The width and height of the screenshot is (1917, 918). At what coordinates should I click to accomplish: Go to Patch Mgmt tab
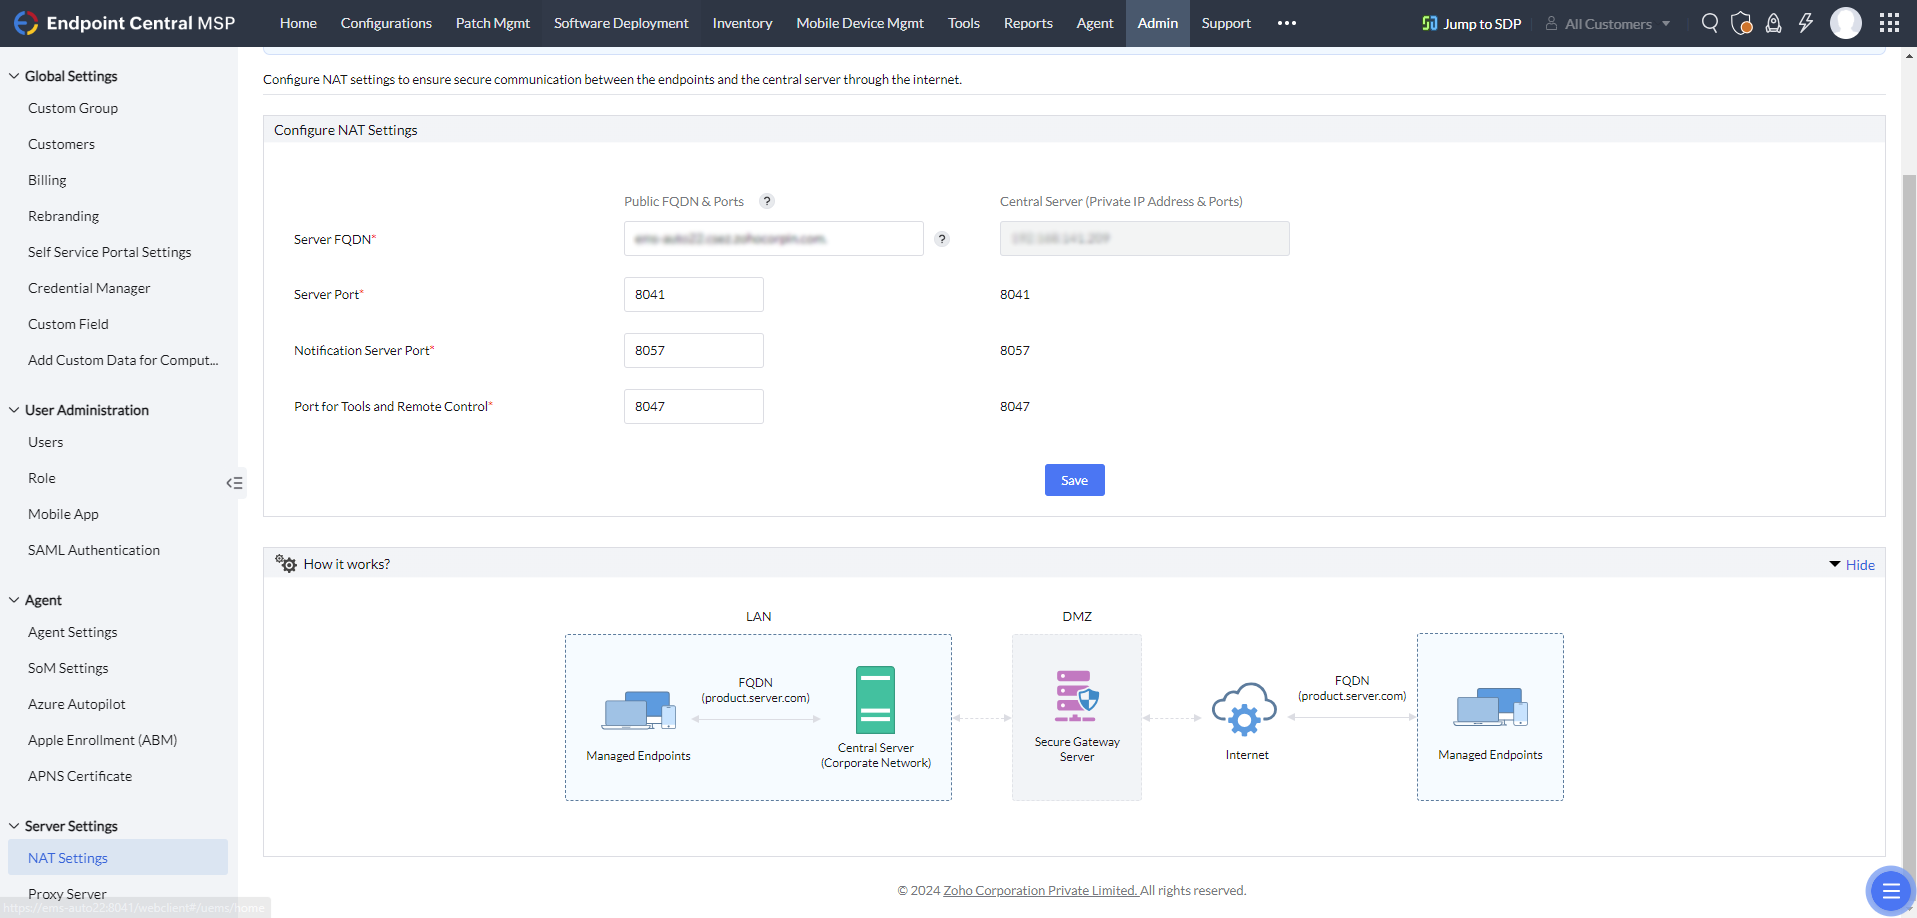493,23
